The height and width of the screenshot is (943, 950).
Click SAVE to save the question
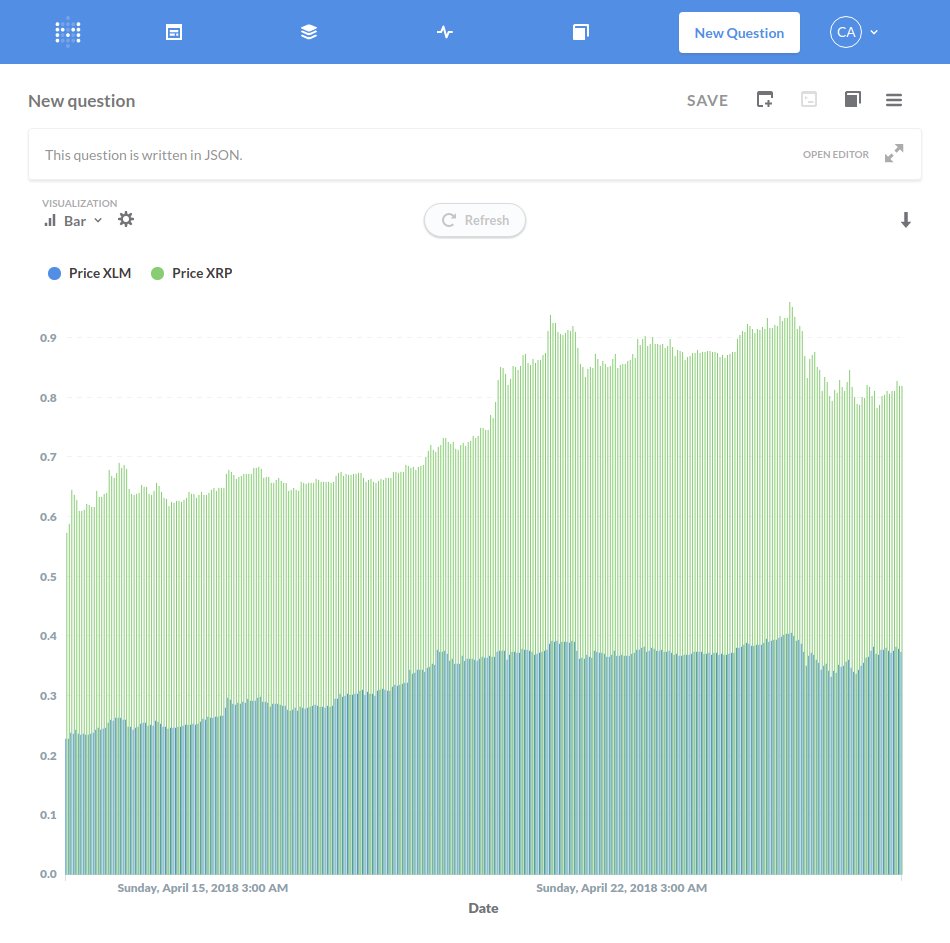point(707,101)
